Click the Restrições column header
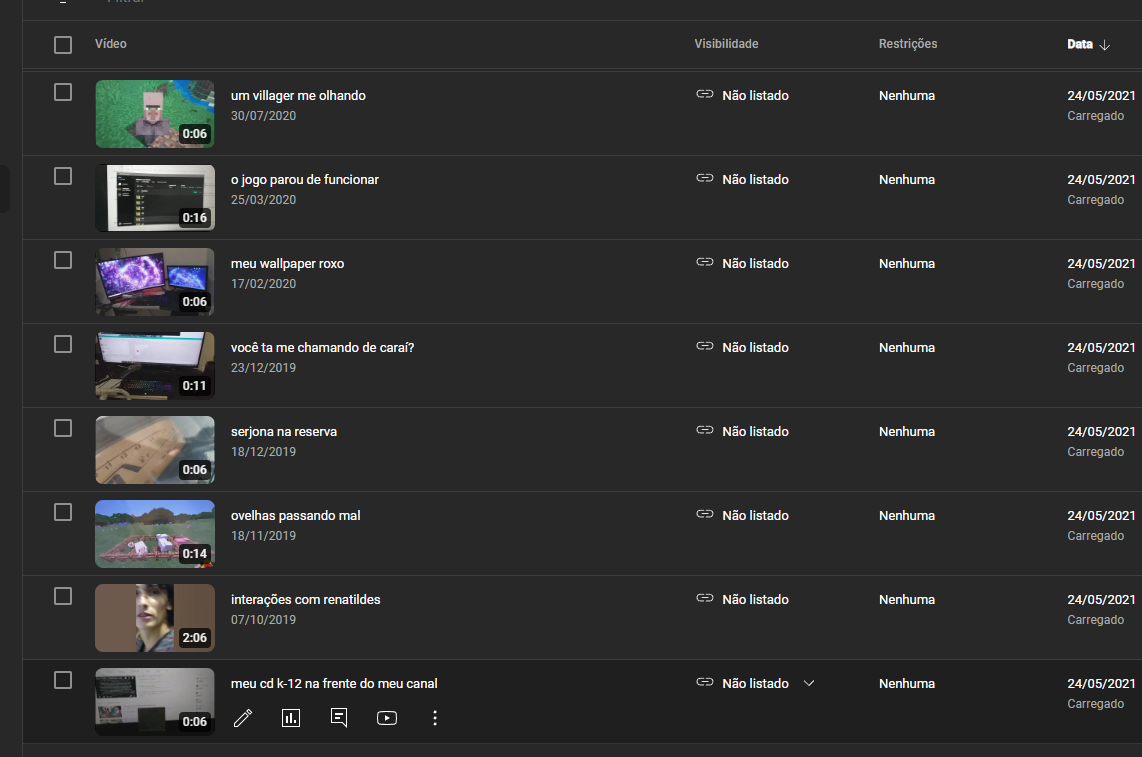This screenshot has height=757, width=1142. coord(907,44)
